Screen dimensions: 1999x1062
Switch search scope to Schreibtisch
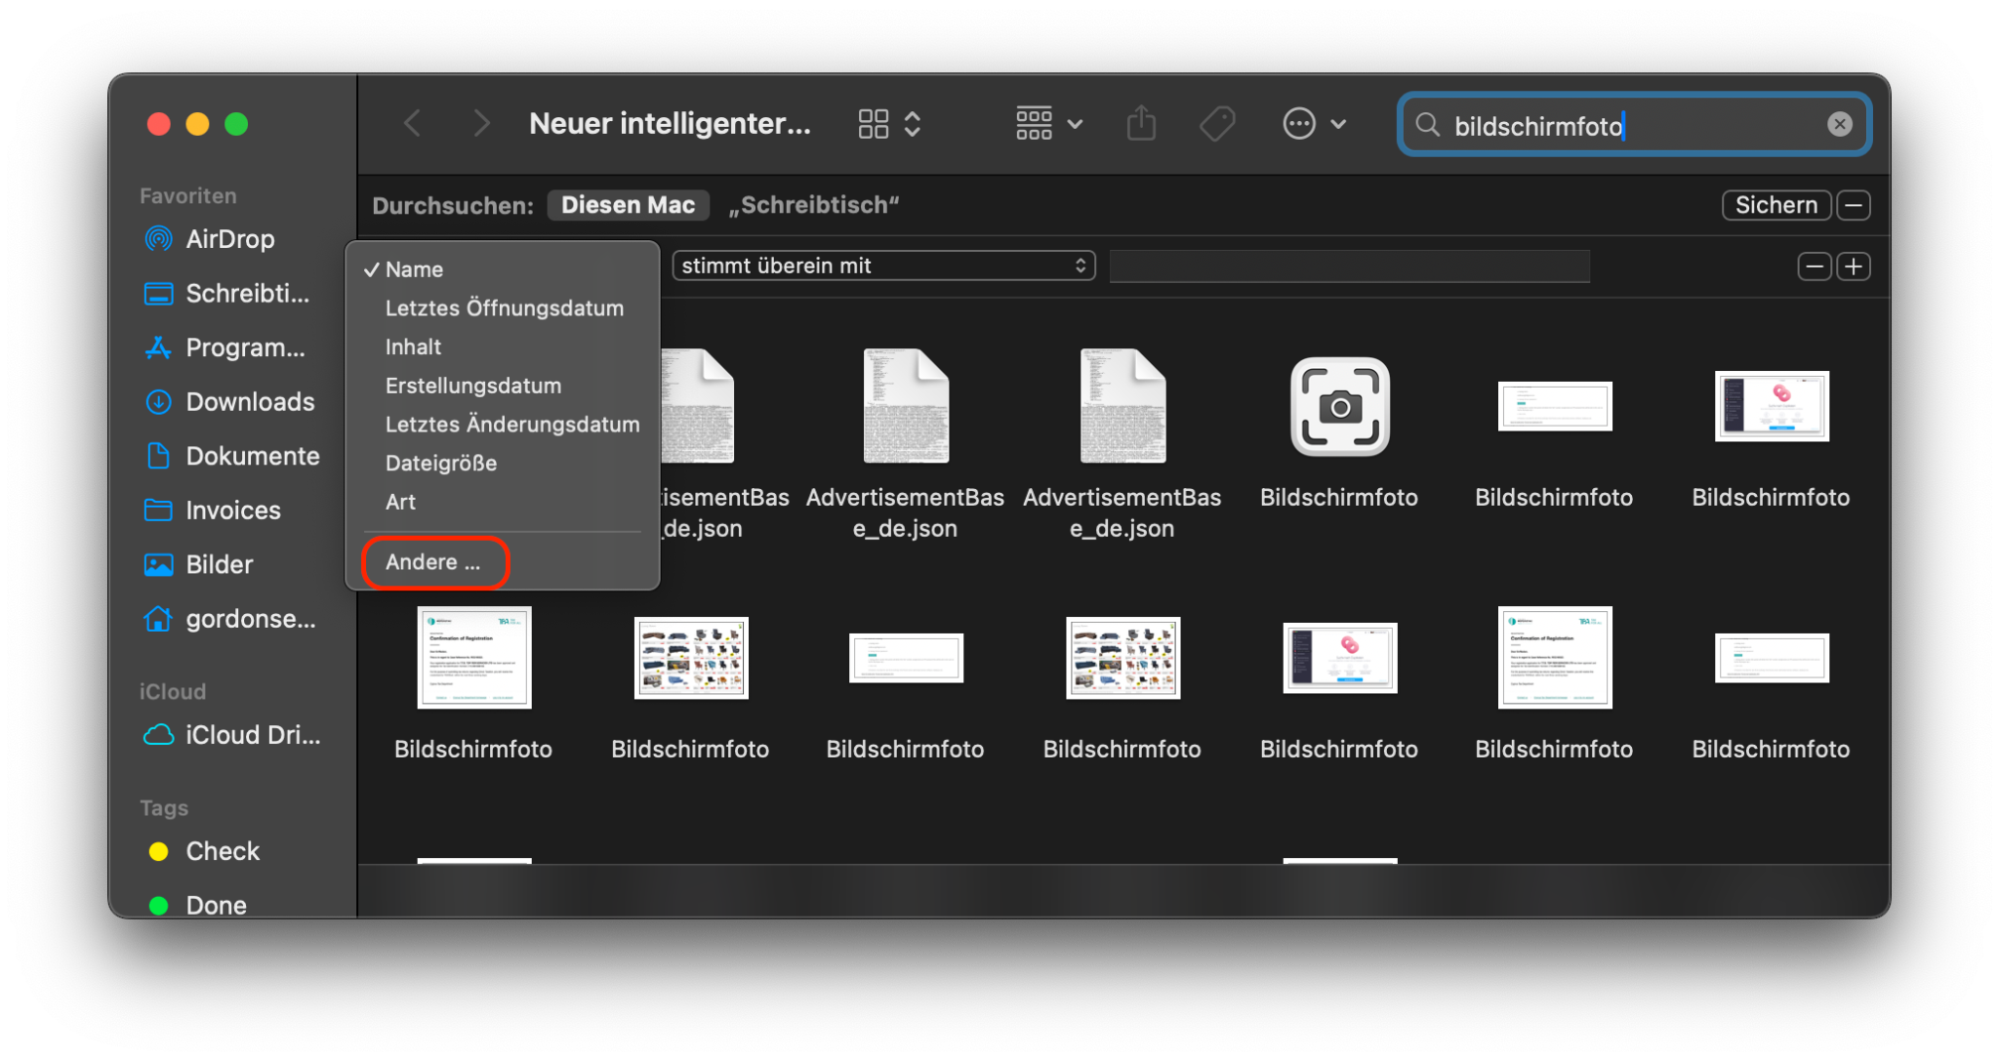(x=815, y=205)
